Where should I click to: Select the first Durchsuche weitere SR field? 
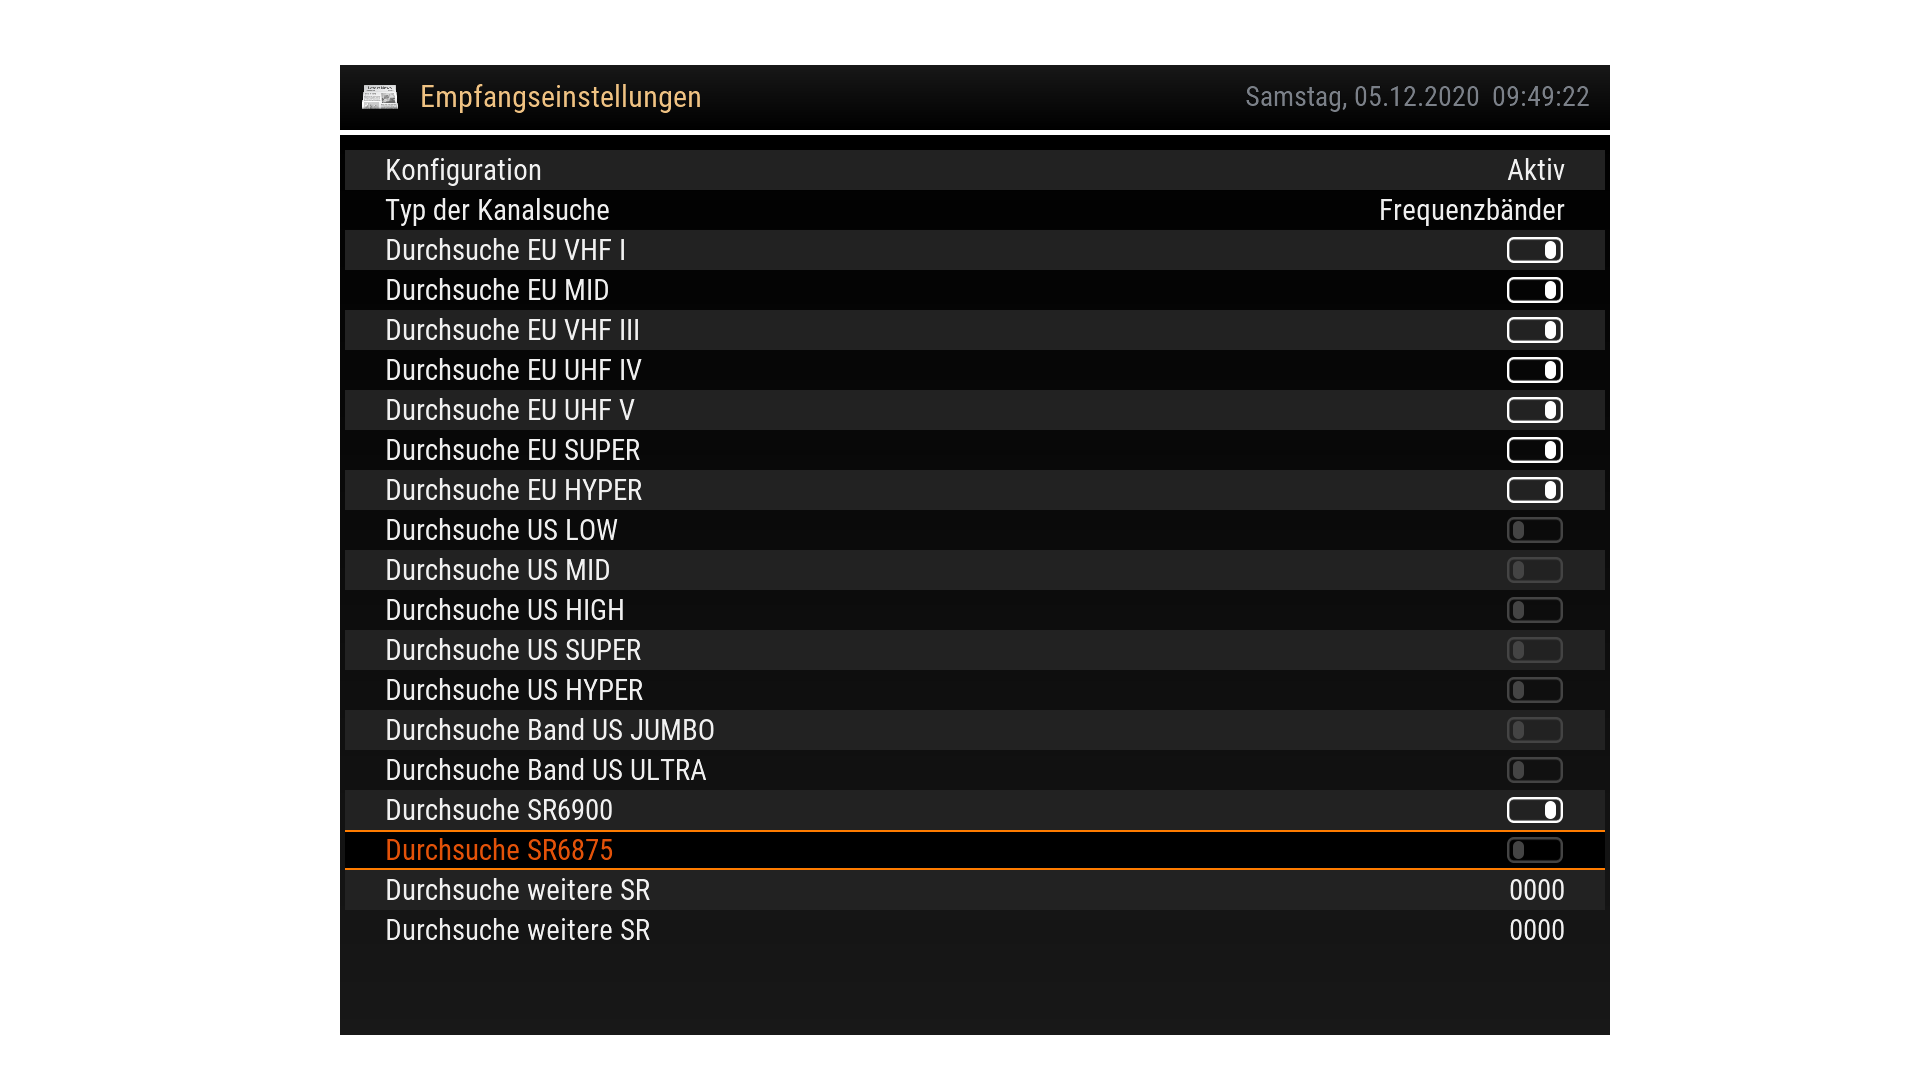[1536, 890]
